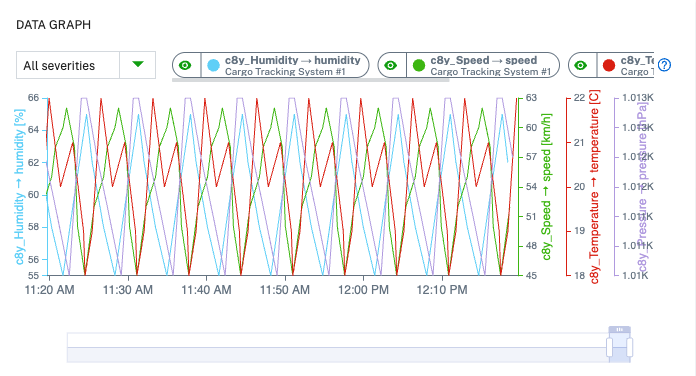
Task: Click the timeline overview track area
Action: (336, 348)
